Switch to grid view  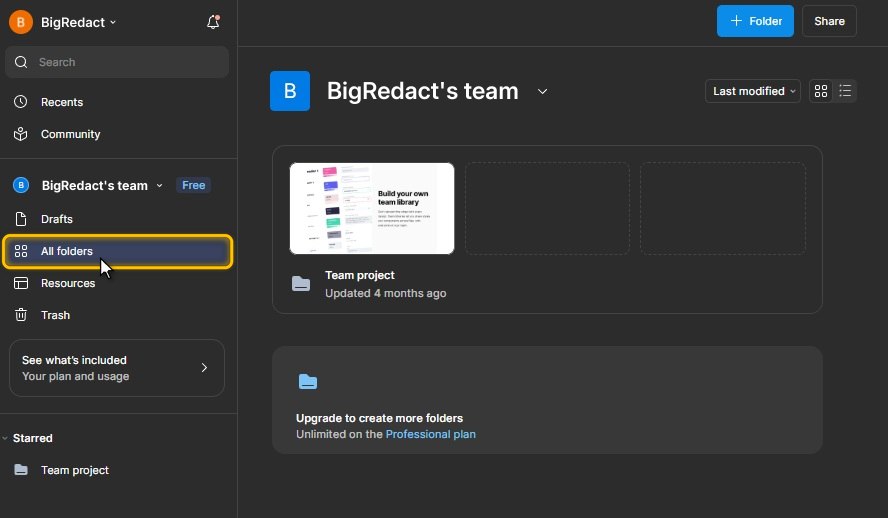click(821, 91)
